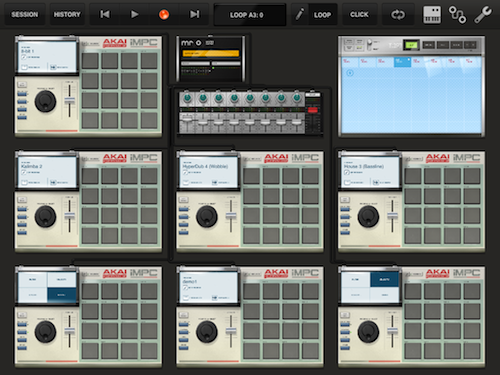The width and height of the screenshot is (500, 375).
Task: Tap the last teal knob on the mixer
Action: (297, 98)
